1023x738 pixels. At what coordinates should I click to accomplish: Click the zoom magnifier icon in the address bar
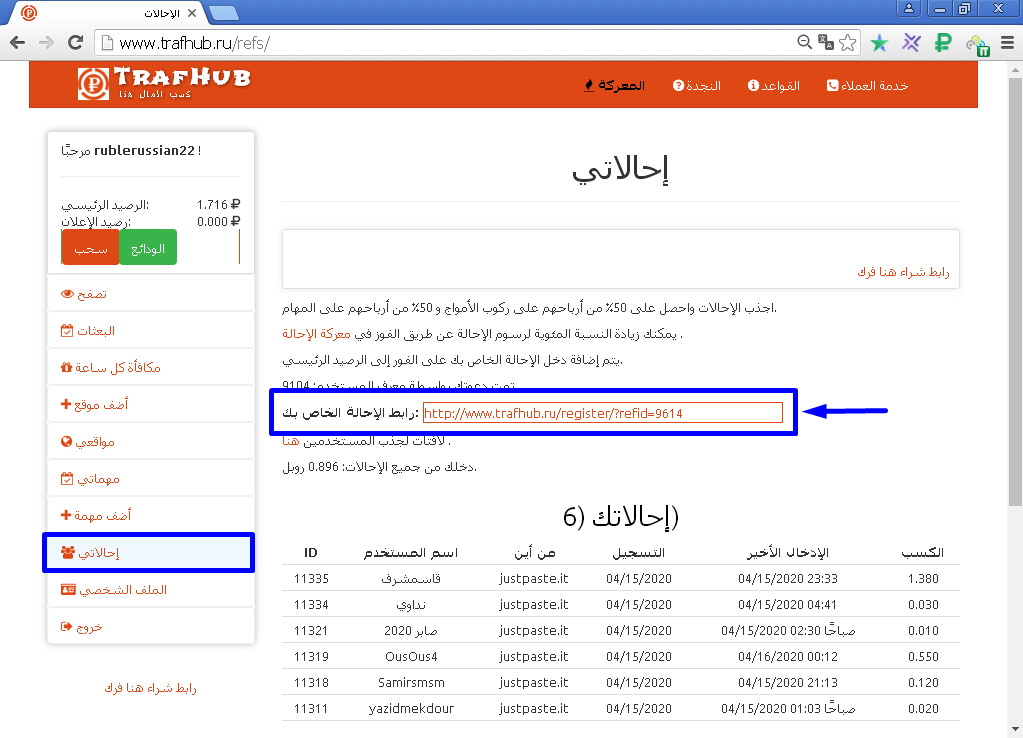[804, 42]
